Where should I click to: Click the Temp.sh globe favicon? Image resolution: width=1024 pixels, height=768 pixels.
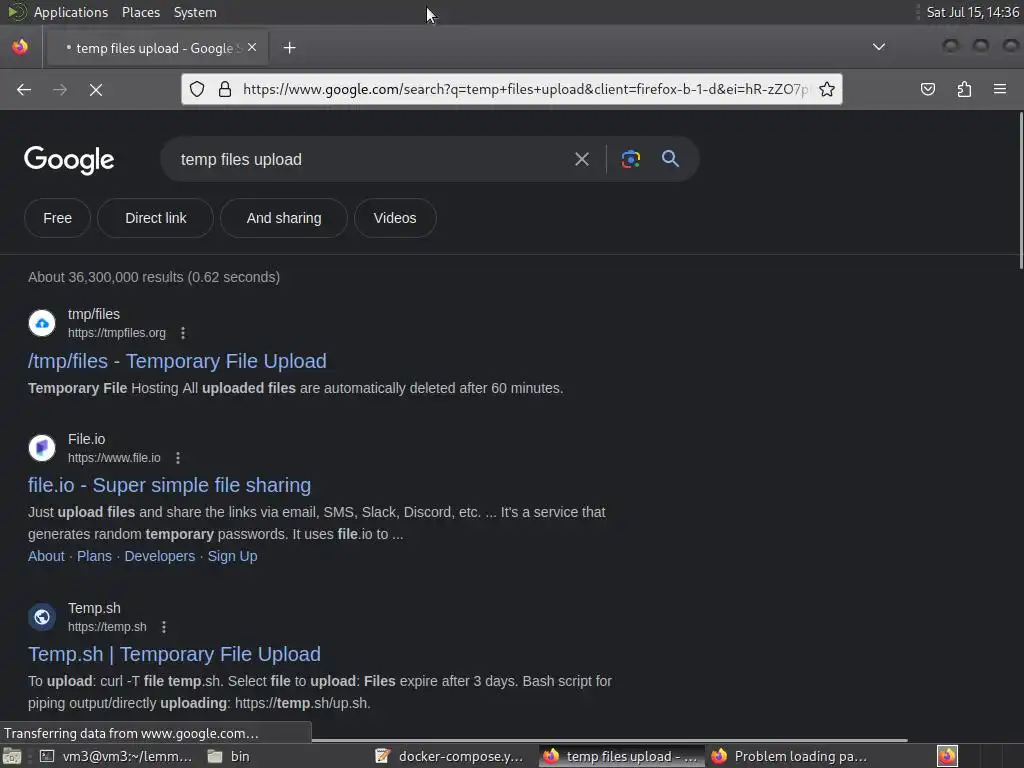[42, 616]
